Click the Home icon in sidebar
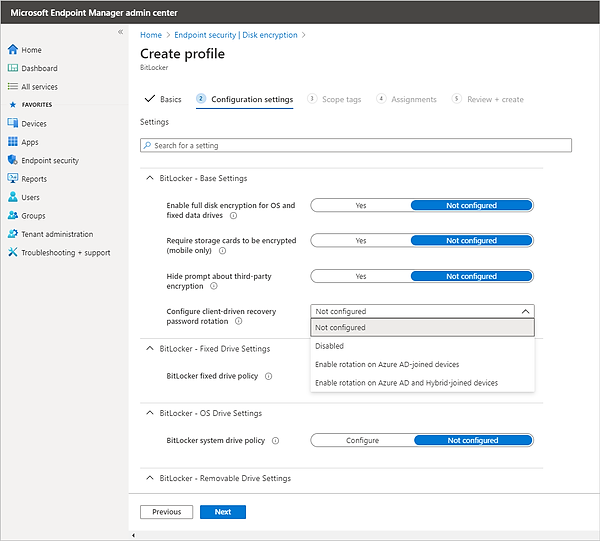This screenshot has height=541, width=600. pos(13,50)
